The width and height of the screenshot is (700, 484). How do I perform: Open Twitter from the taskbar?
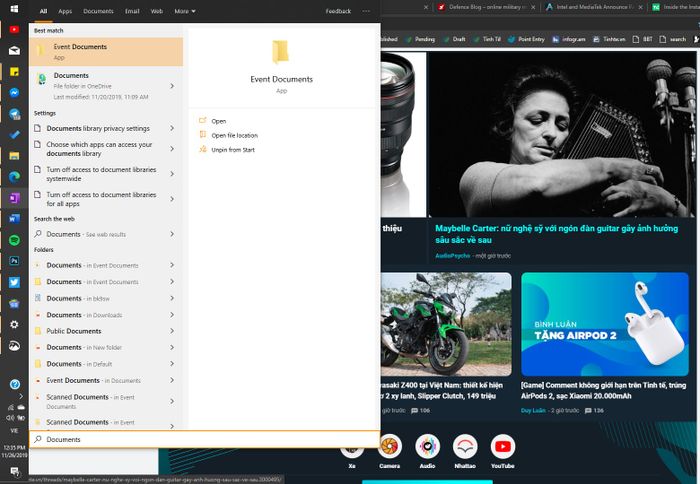point(14,282)
